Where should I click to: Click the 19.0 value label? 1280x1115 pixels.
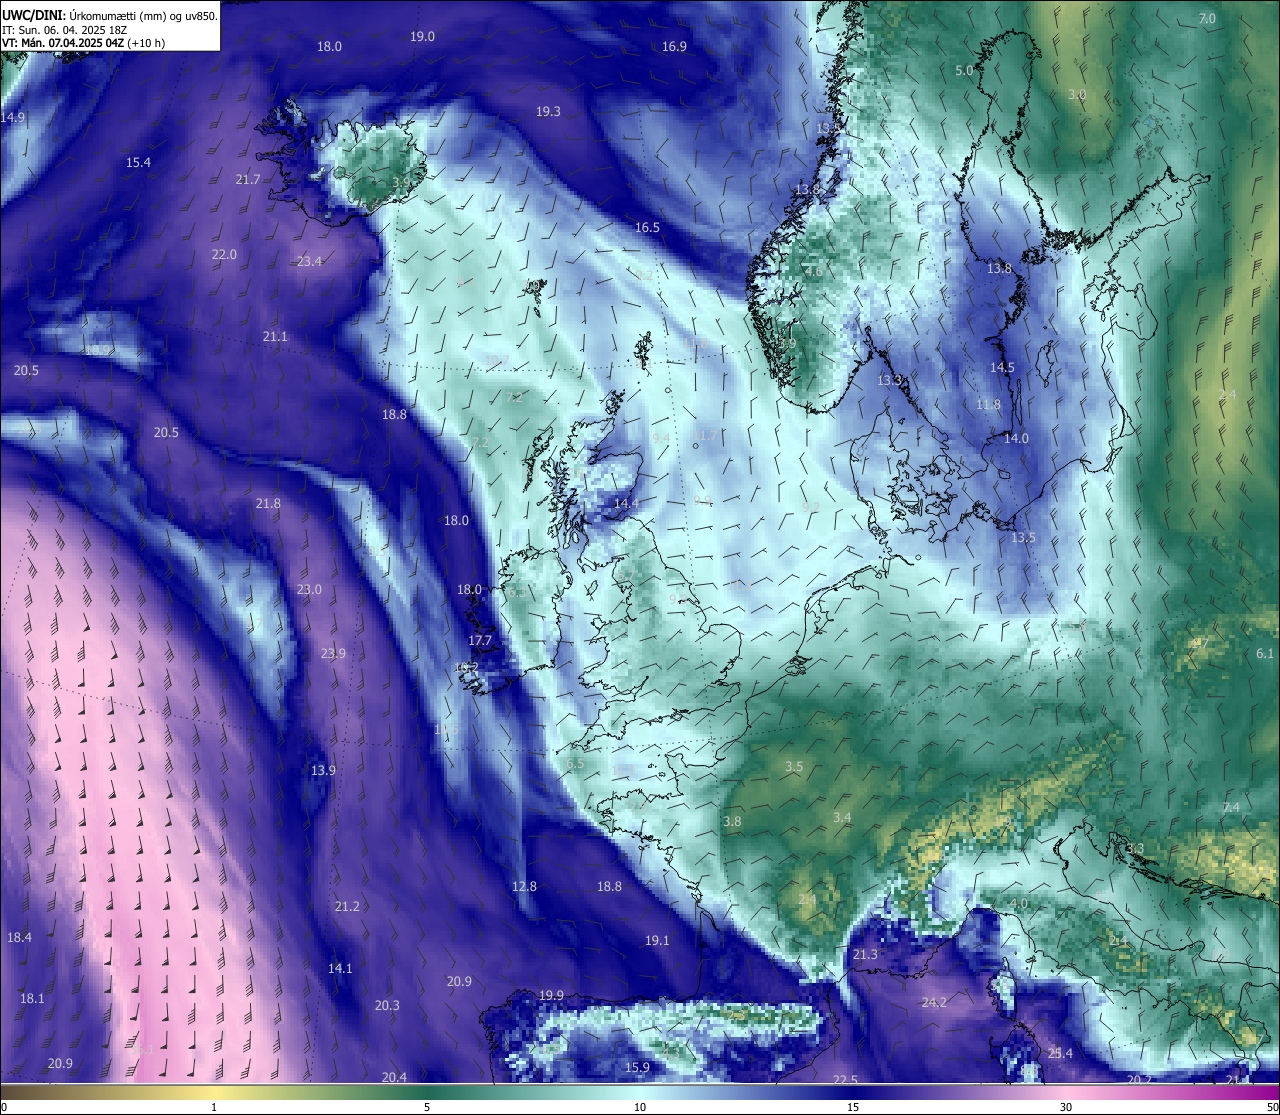[422, 37]
